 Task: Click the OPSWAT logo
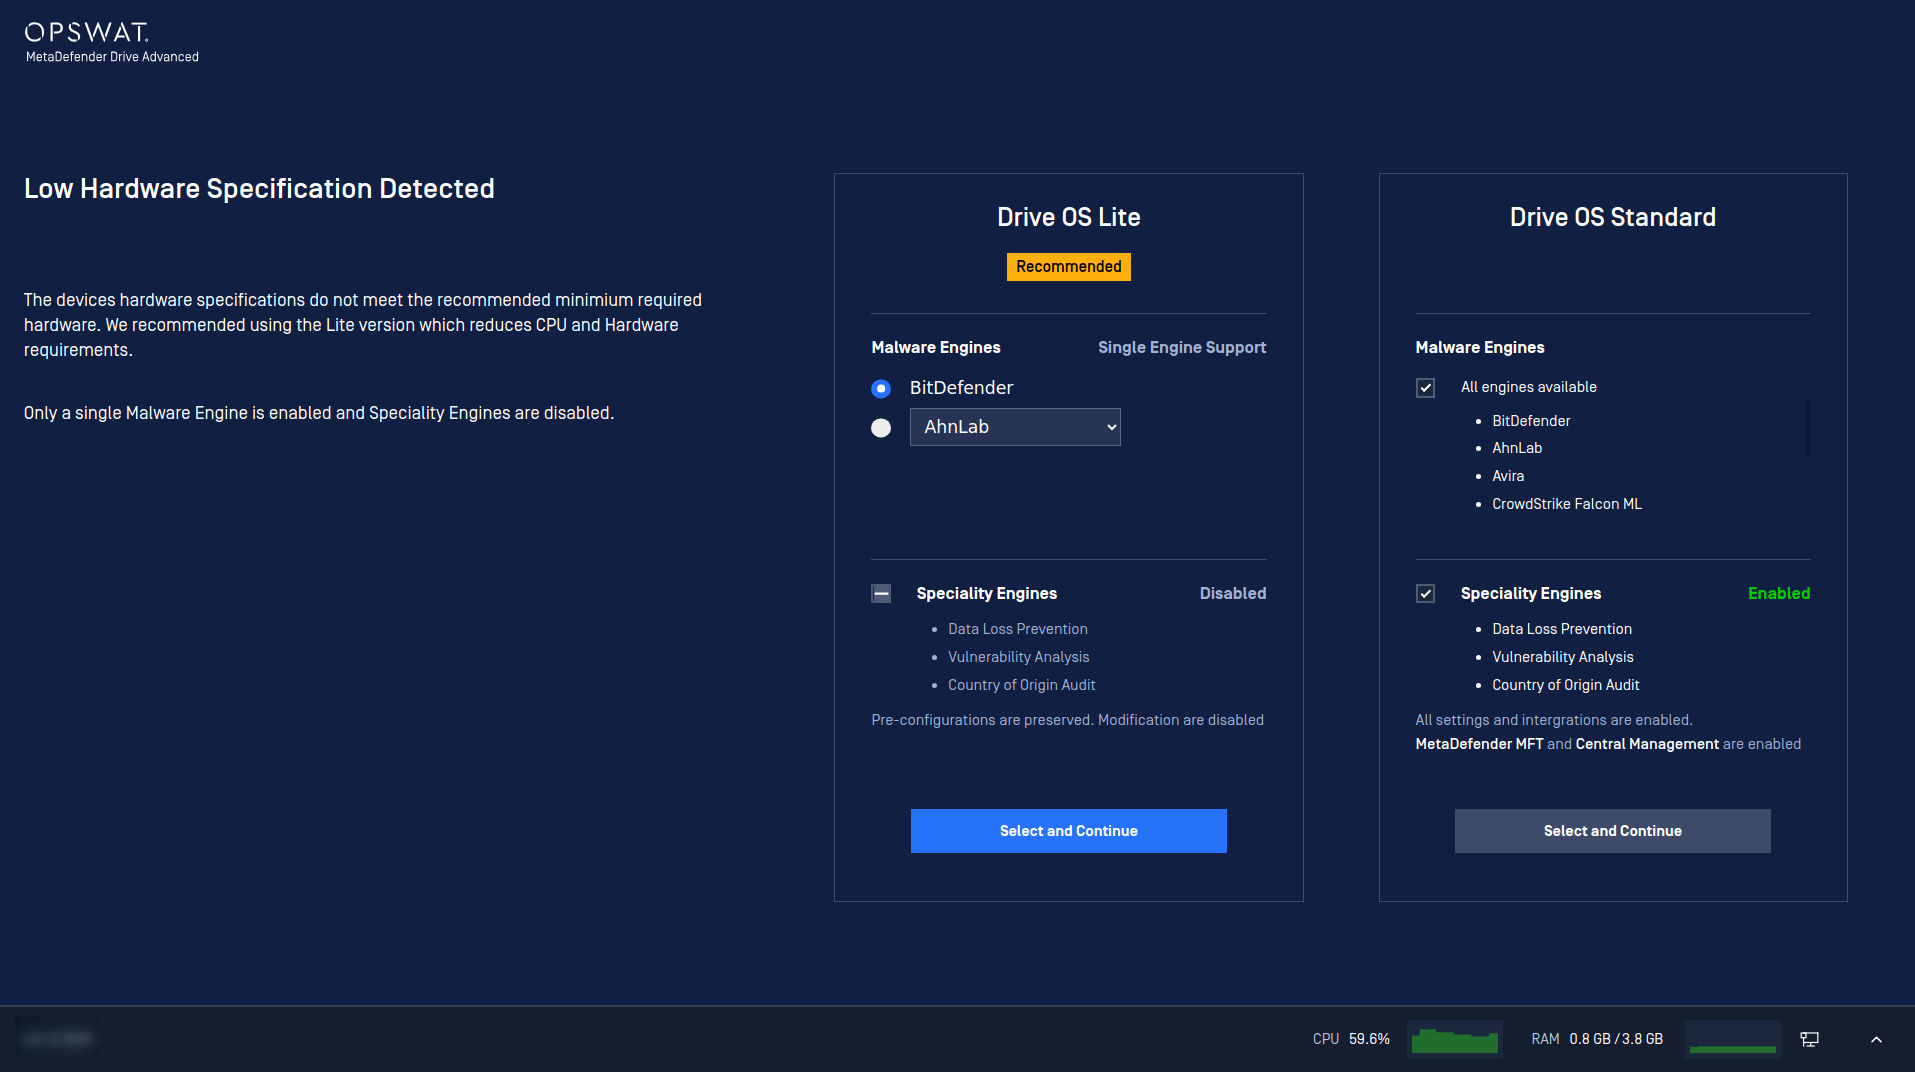coord(87,32)
